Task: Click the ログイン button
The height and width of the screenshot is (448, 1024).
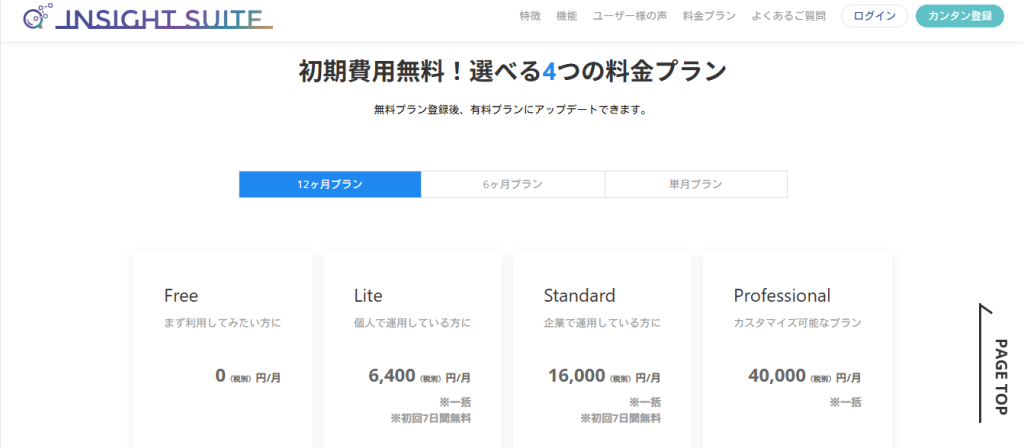Action: 874,16
